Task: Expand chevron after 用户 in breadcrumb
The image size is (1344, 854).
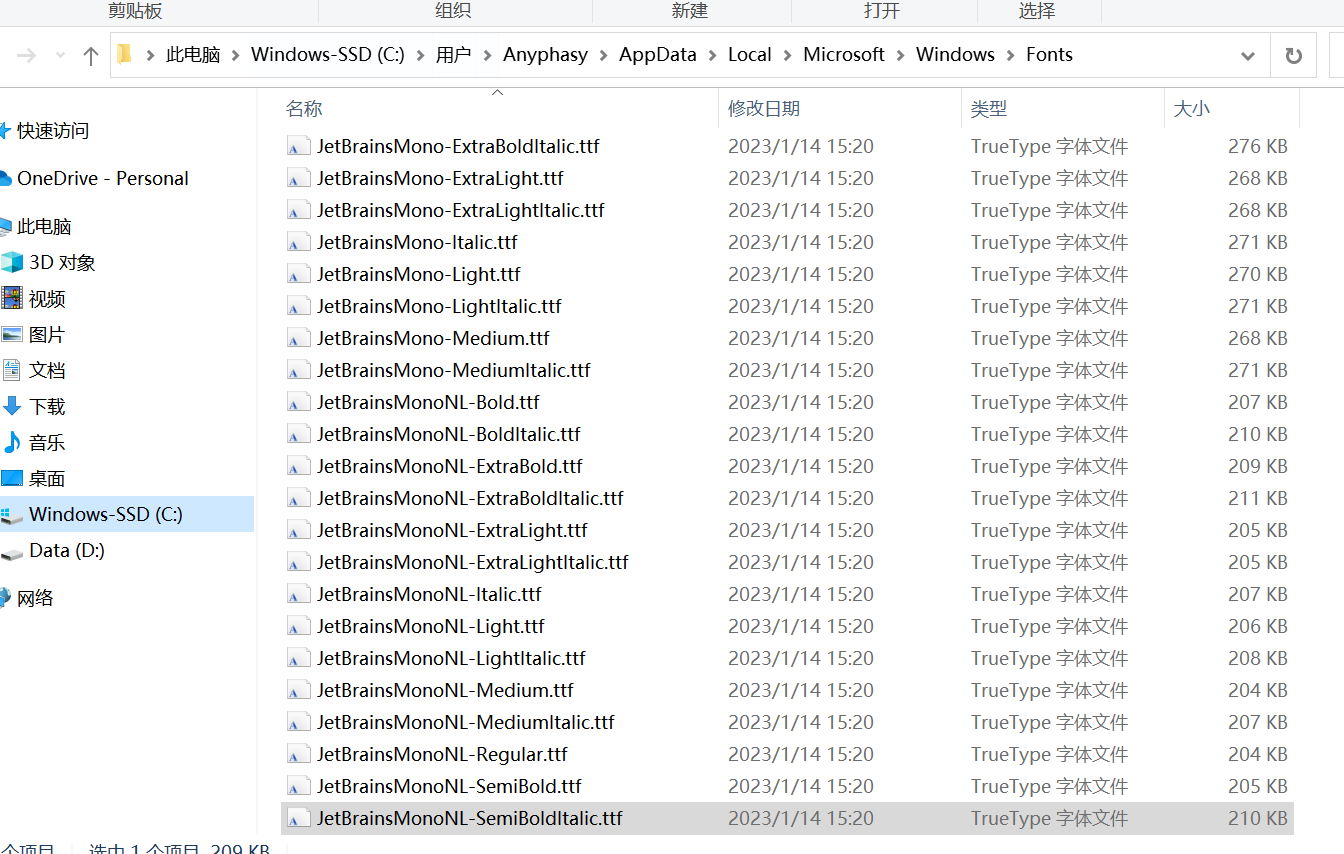Action: 487,55
